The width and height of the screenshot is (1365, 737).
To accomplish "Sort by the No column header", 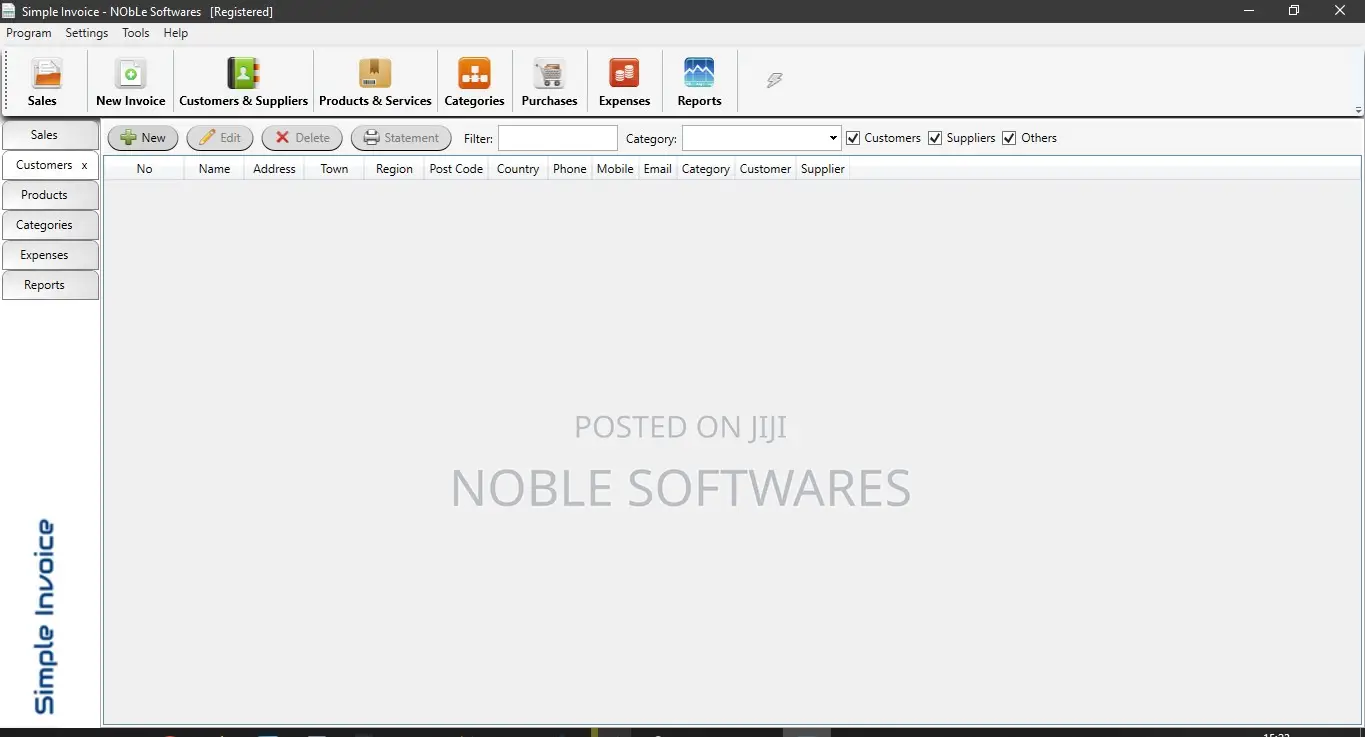I will (x=144, y=169).
